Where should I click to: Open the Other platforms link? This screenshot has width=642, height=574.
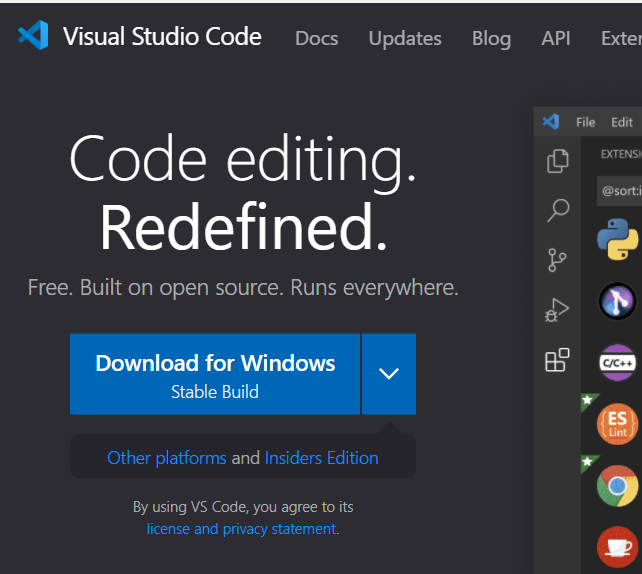coord(167,458)
